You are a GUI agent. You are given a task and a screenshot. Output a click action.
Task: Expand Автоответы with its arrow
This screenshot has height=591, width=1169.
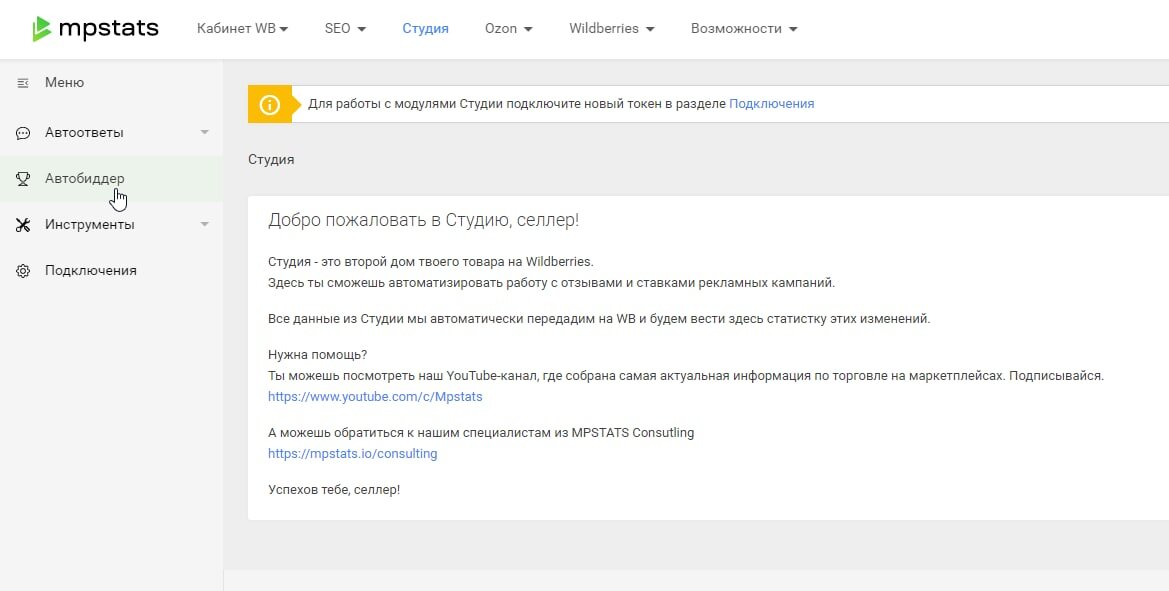click(x=205, y=133)
